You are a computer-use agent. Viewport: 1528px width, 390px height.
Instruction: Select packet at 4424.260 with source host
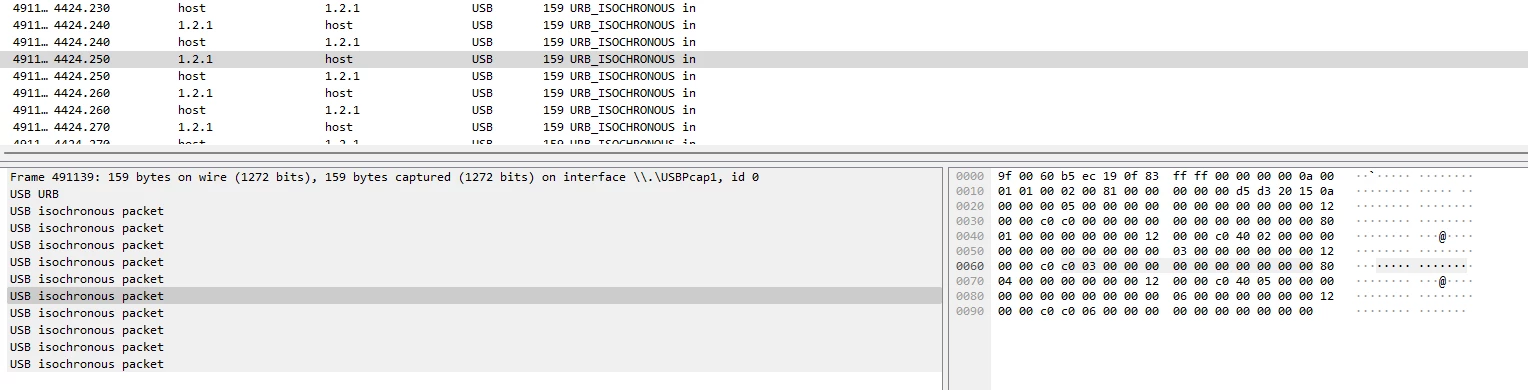point(764,110)
